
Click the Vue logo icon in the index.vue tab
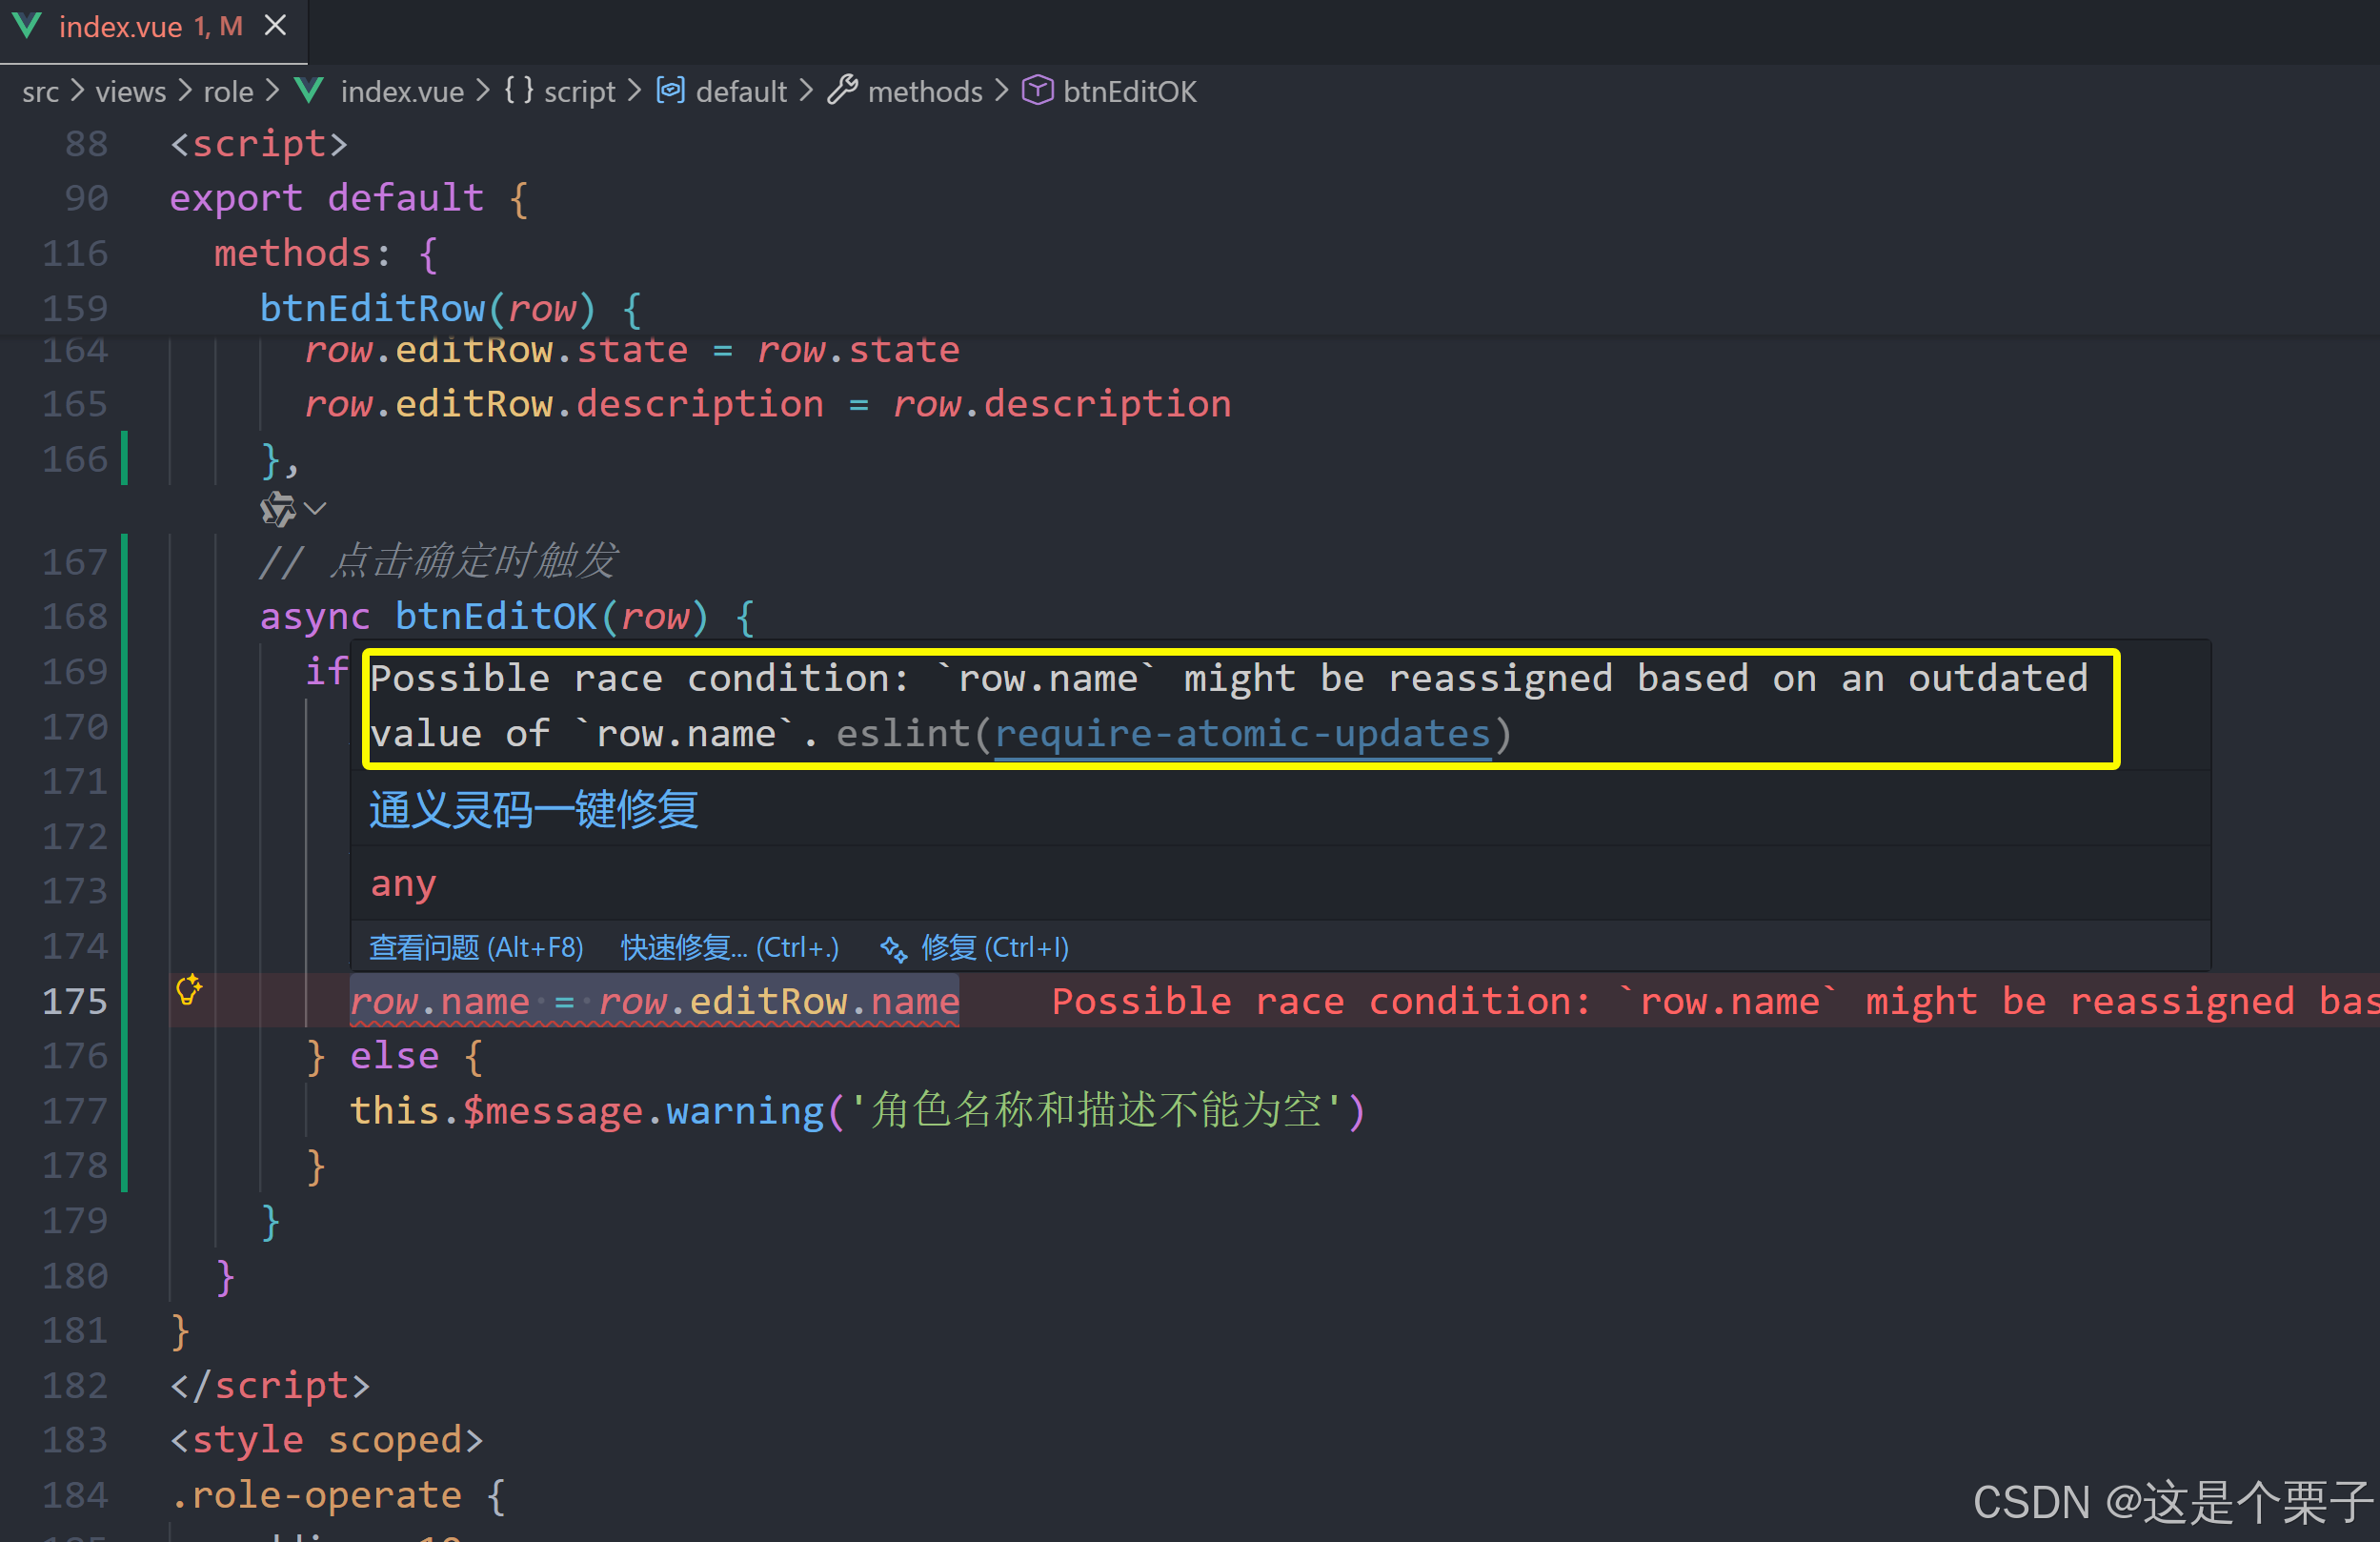[27, 26]
